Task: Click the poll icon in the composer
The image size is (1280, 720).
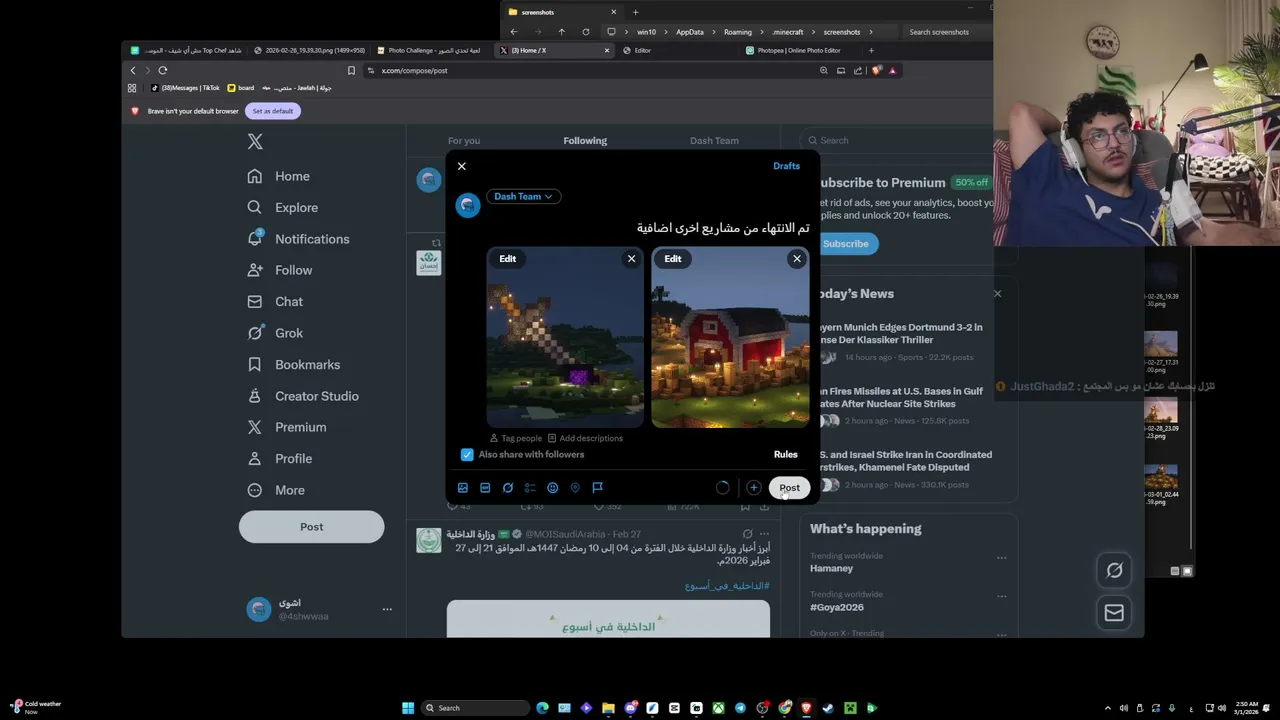Action: click(530, 488)
